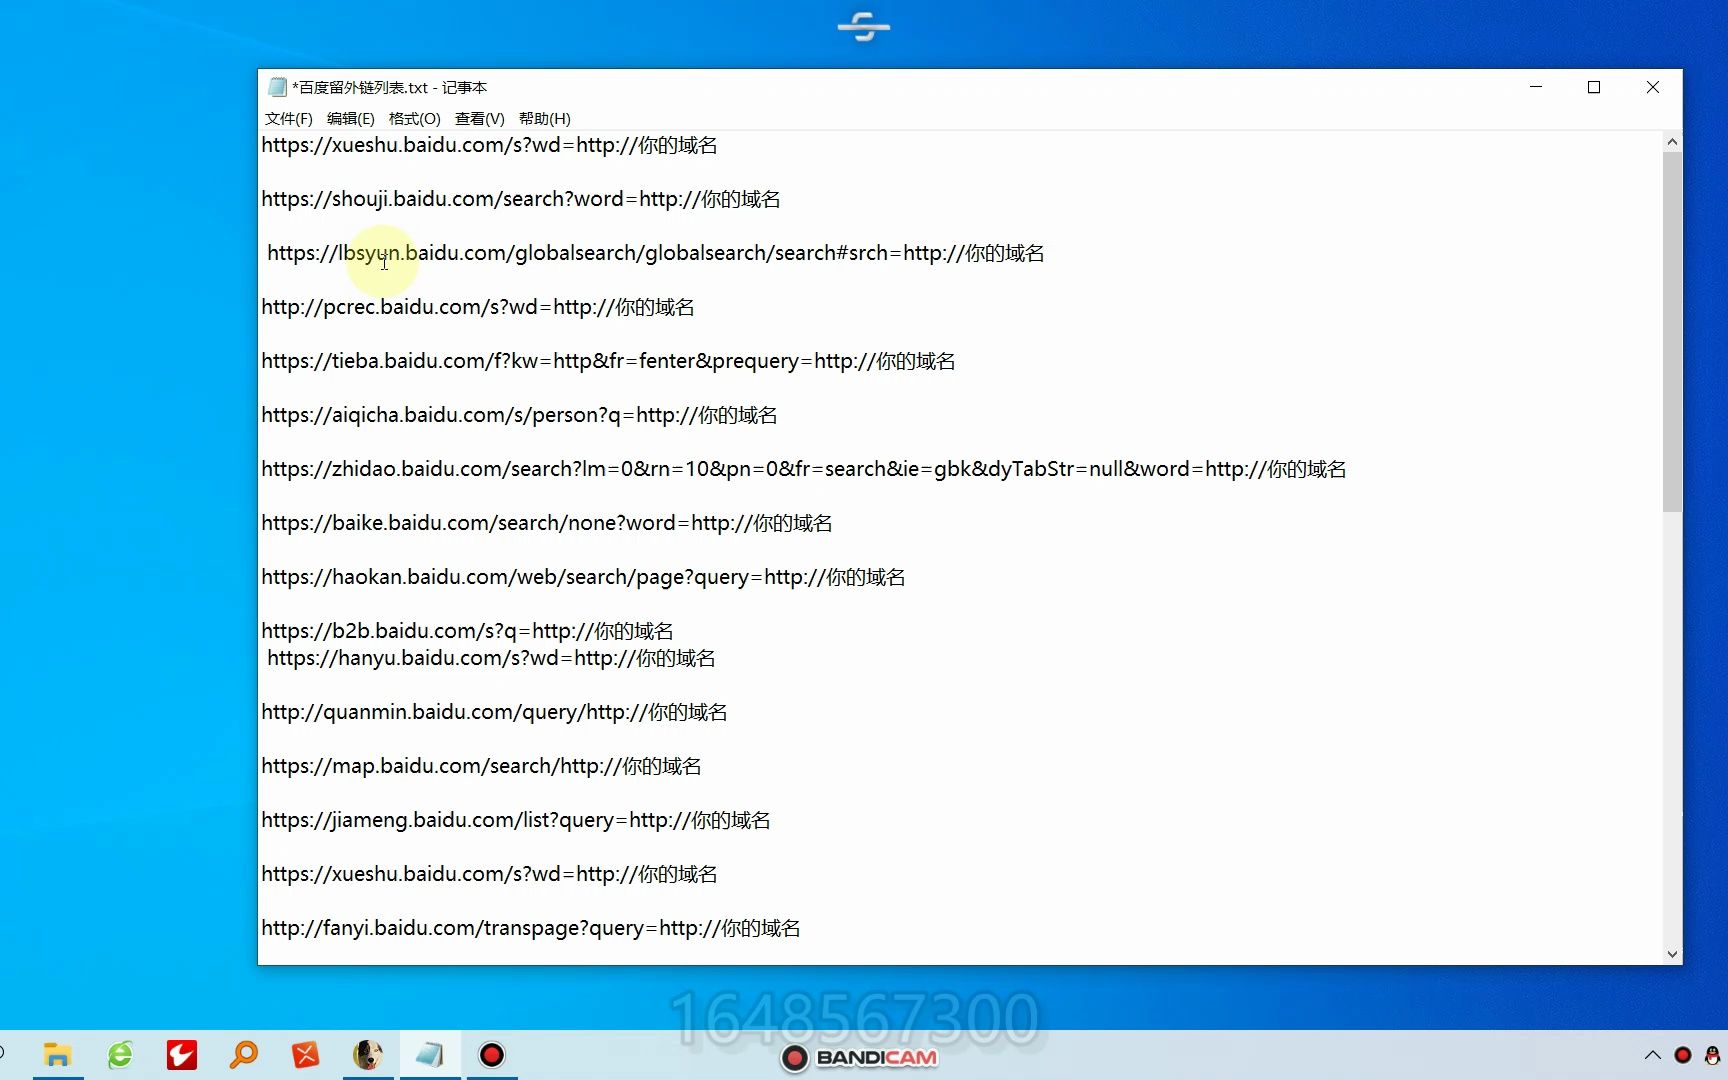Click the zhidao.baidu.com search line
The width and height of the screenshot is (1728, 1080).
click(804, 469)
